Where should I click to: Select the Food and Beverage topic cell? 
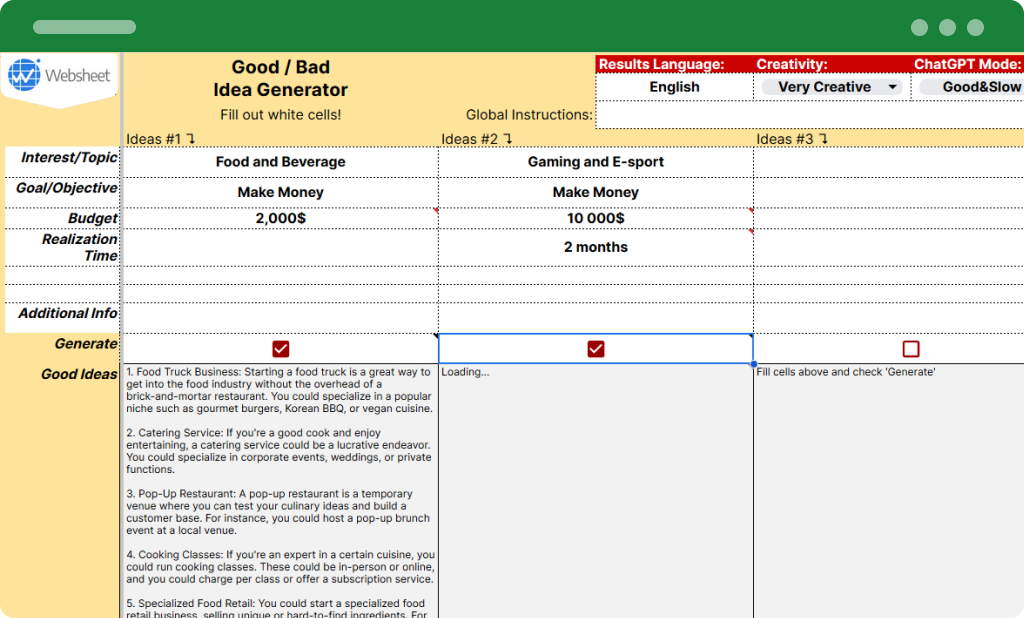click(x=281, y=162)
